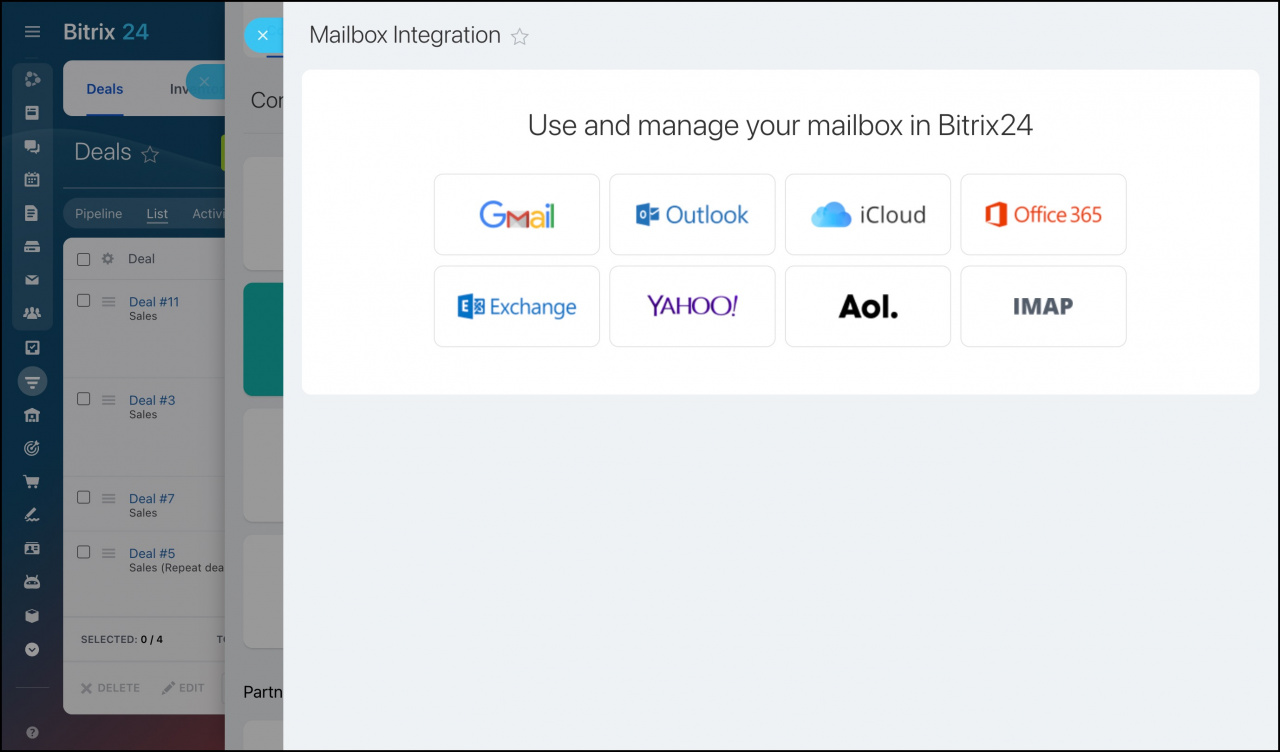Open the Deal #3 link
1280x752 pixels.
pos(152,400)
